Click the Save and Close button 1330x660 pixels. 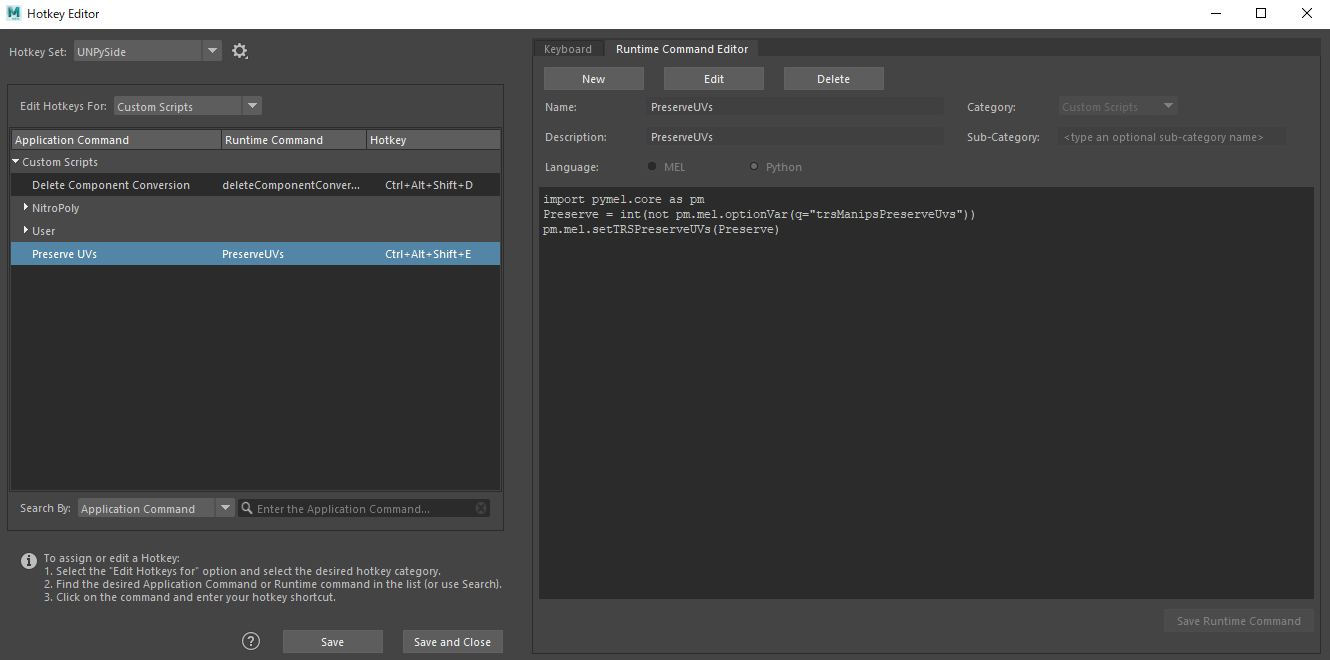click(452, 642)
